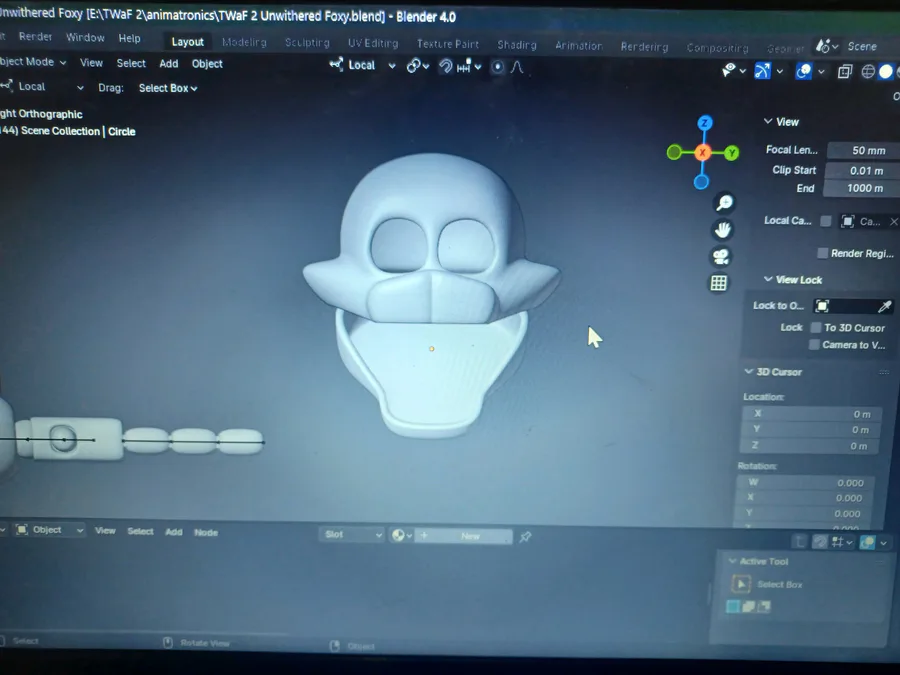Viewport: 900px width, 675px height.
Task: Toggle the show gizmo button
Action: (x=762, y=71)
